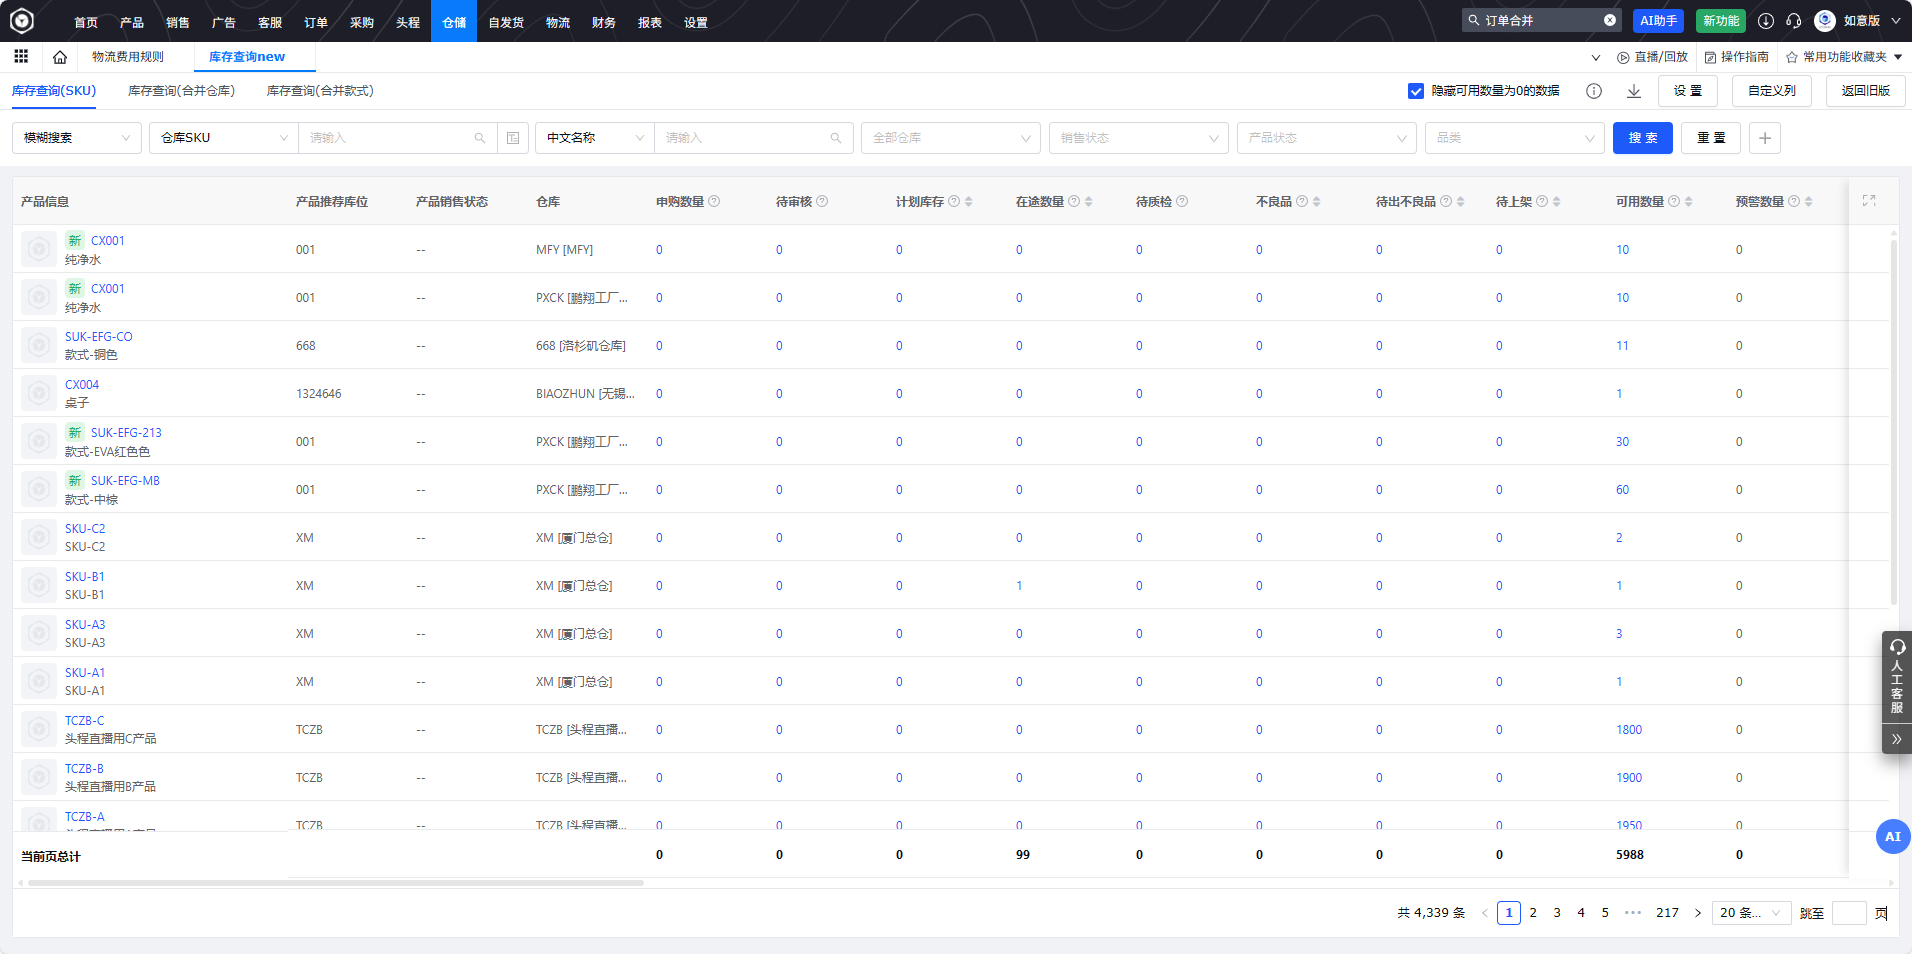
Task: Switch to 库存查询(合并仓库) tab
Action: 181,91
